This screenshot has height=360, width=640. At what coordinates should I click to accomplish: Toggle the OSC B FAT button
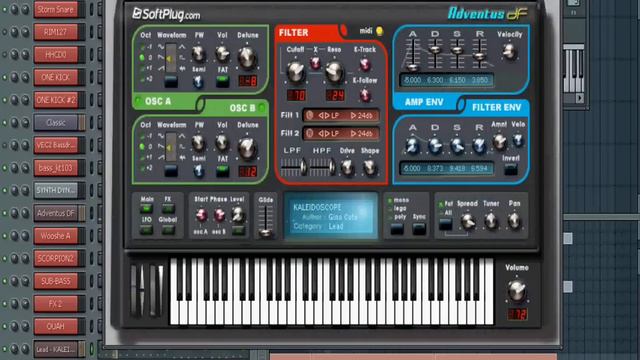point(222,171)
